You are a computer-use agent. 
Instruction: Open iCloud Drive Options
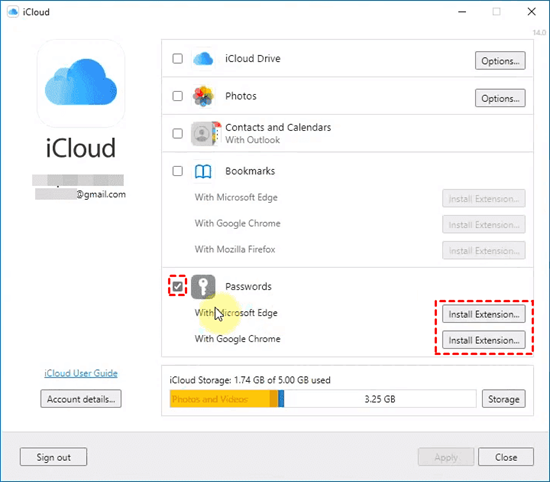500,61
